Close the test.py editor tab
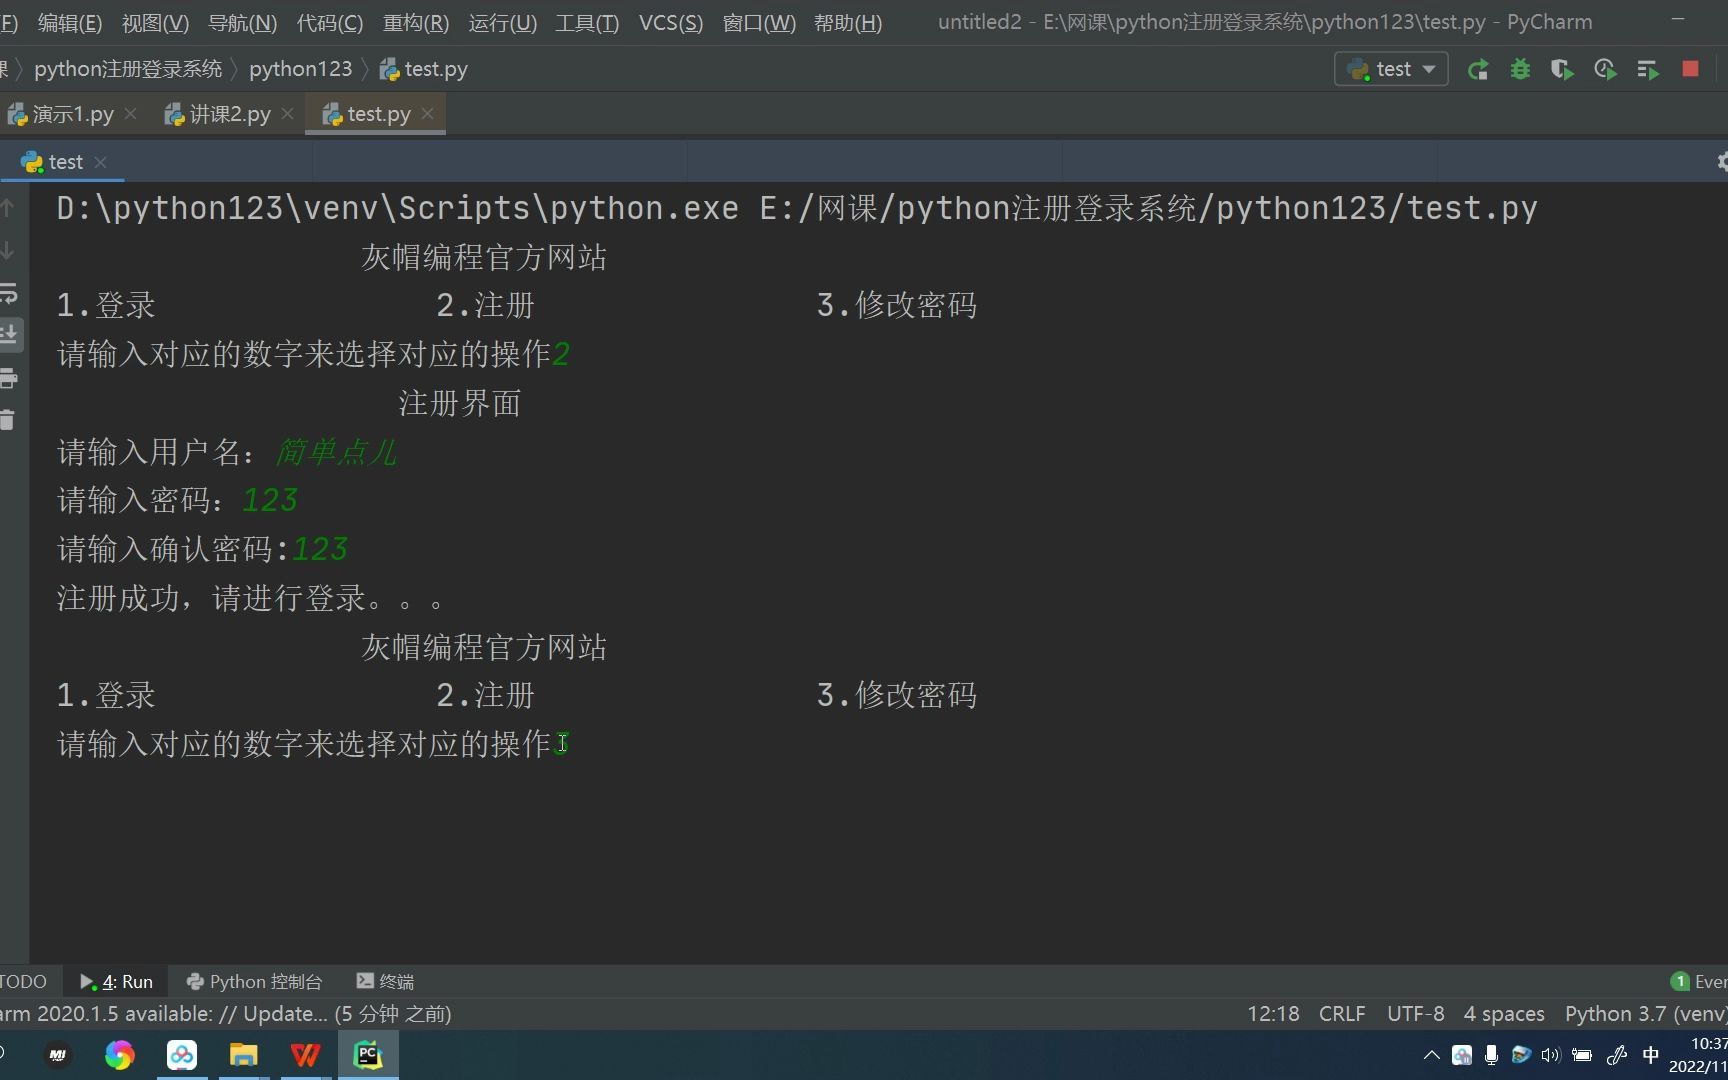 click(x=428, y=114)
